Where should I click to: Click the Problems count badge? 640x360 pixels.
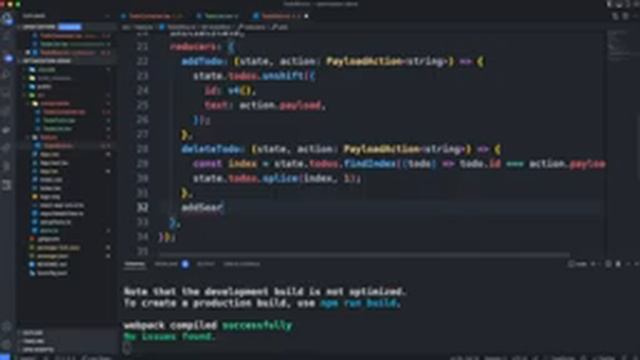(185, 264)
